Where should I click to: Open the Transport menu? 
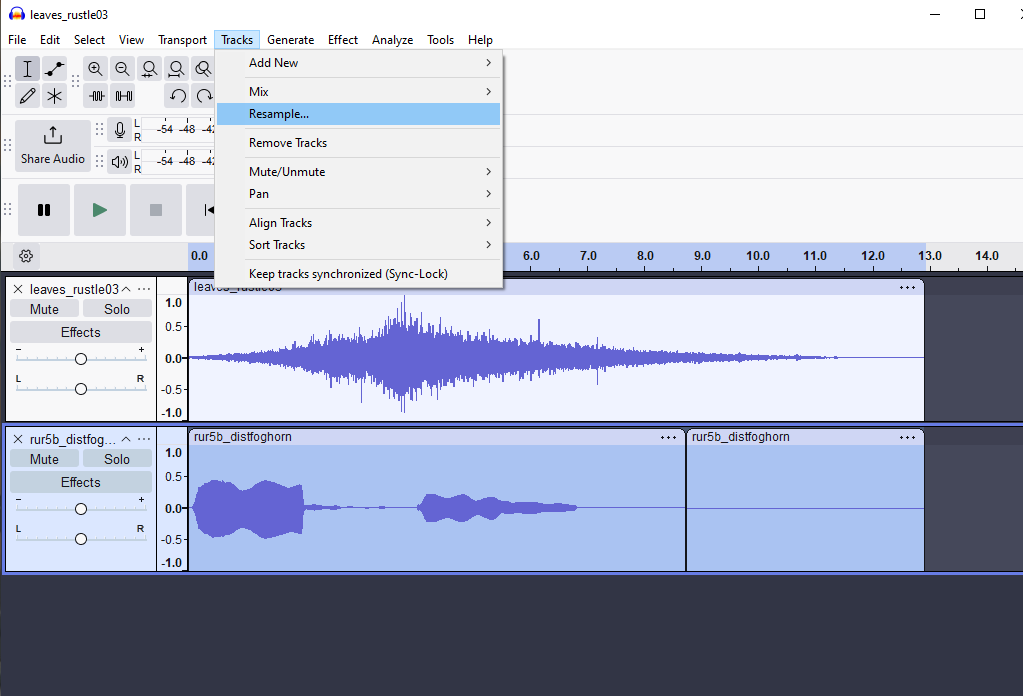(182, 40)
